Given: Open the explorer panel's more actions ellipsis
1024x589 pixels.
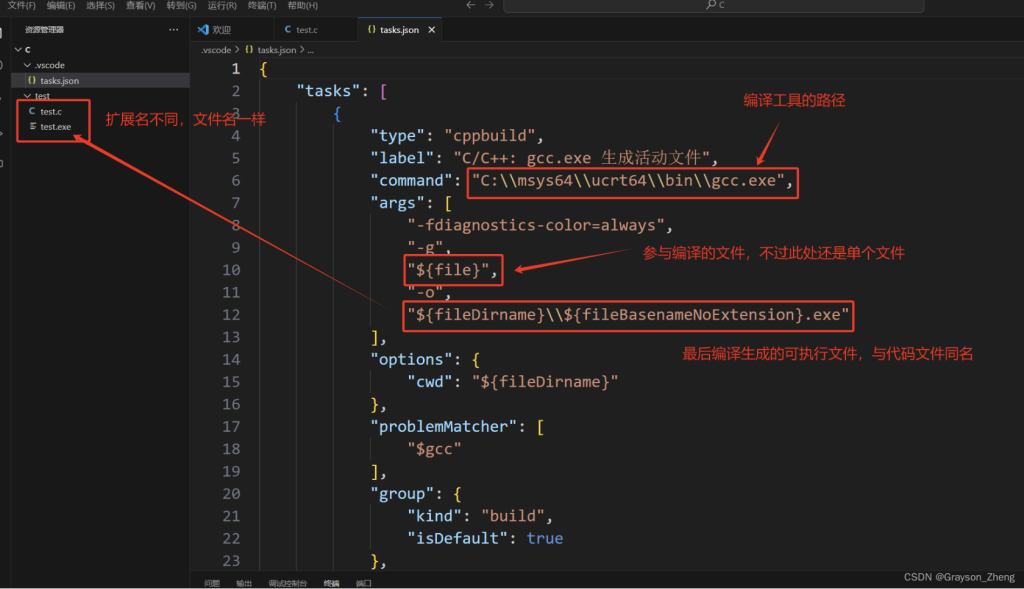Looking at the screenshot, I should click(174, 30).
